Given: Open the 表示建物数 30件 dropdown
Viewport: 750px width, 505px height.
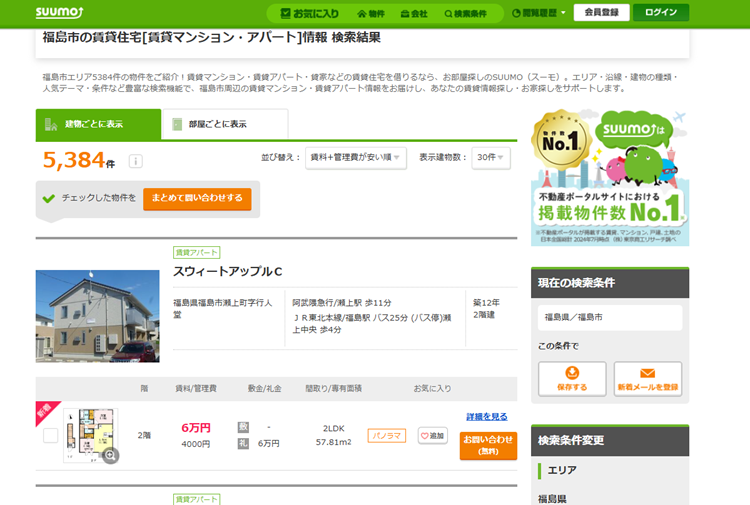Looking at the screenshot, I should [x=490, y=158].
